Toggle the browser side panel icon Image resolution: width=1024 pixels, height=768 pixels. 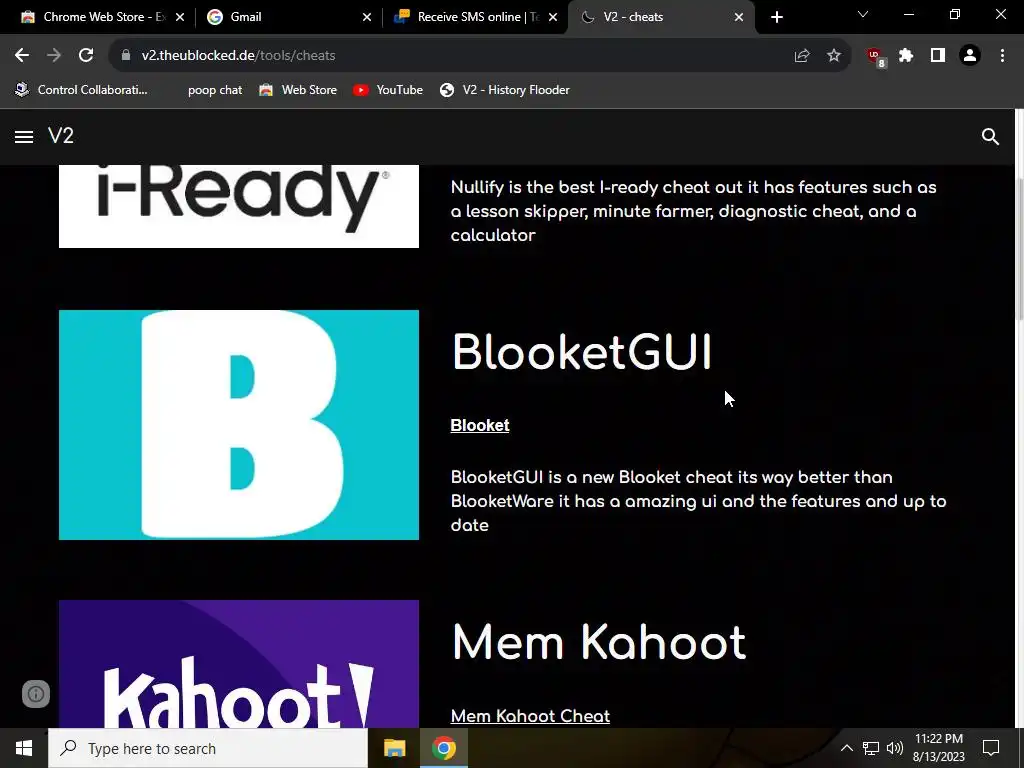938,56
